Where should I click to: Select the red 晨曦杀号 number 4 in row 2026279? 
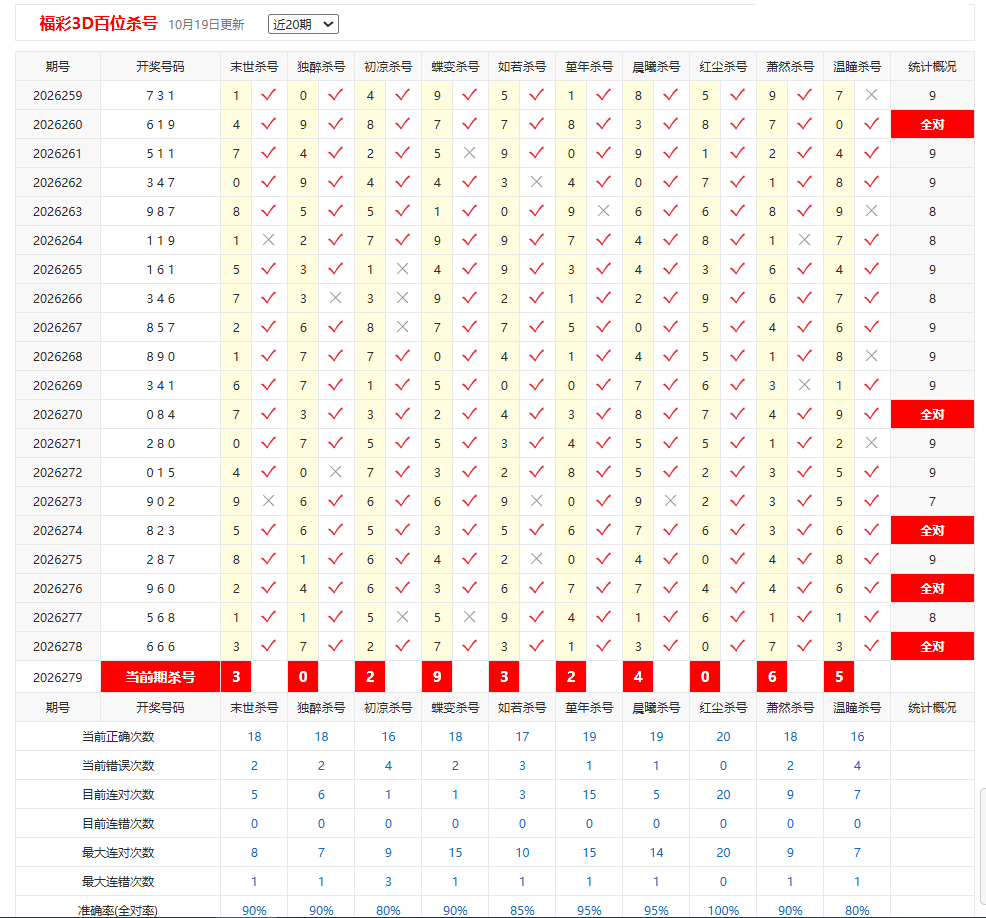[x=638, y=677]
